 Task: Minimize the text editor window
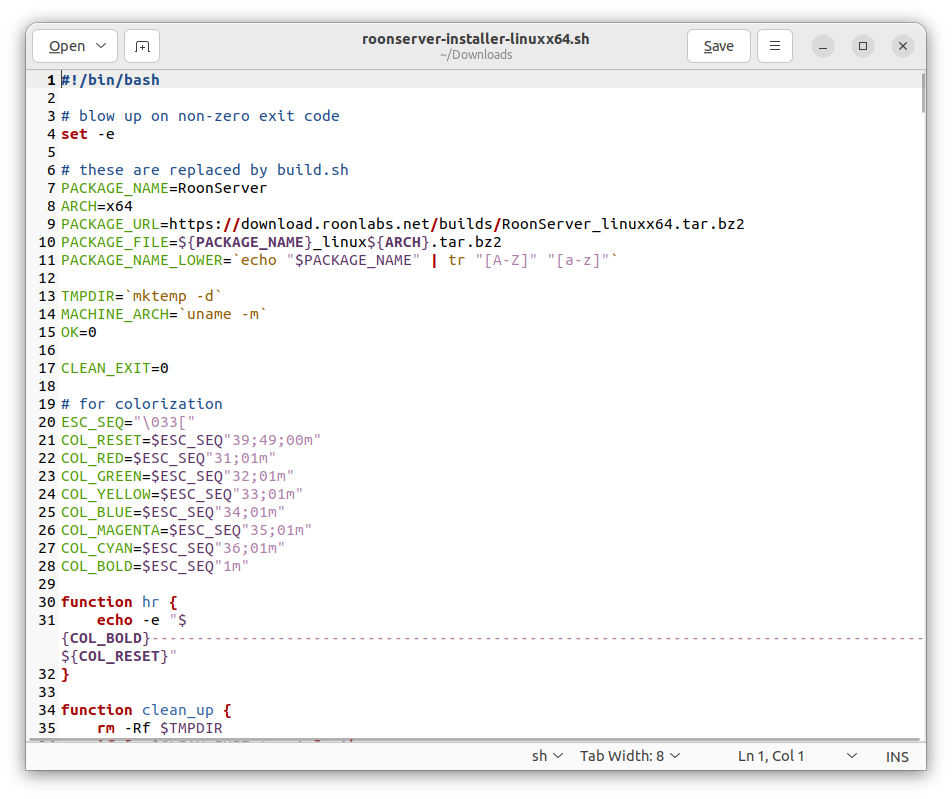(x=823, y=46)
